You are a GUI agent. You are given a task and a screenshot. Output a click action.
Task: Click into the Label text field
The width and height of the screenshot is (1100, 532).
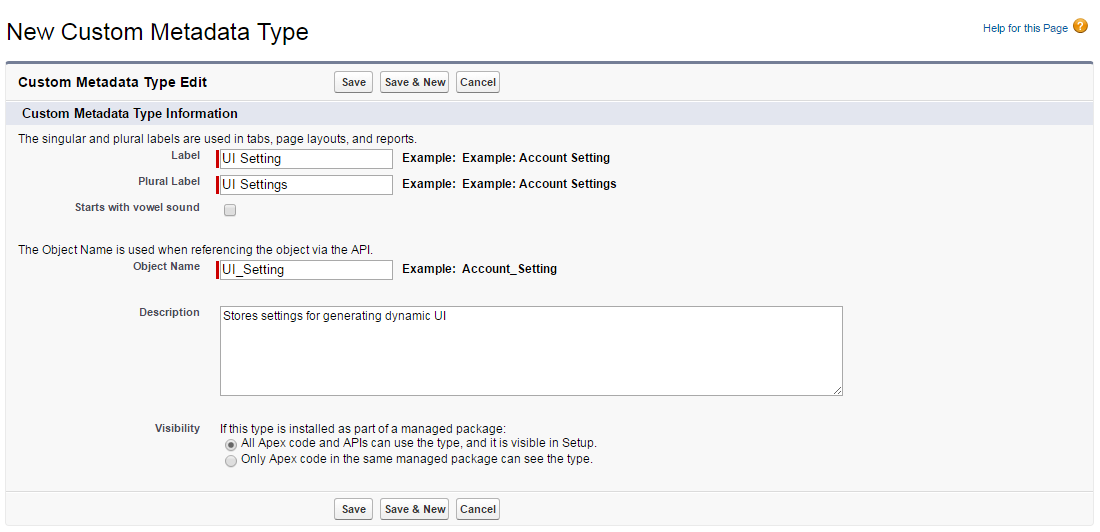tap(306, 159)
